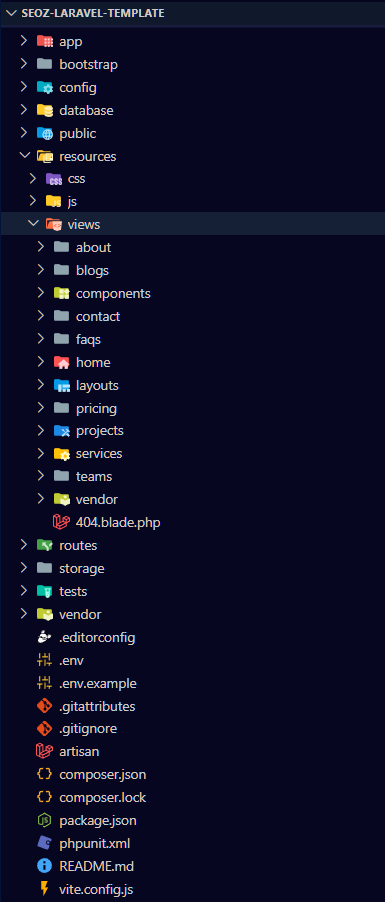Select the teams folder name
Screen dimensions: 385x902
coord(94,476)
